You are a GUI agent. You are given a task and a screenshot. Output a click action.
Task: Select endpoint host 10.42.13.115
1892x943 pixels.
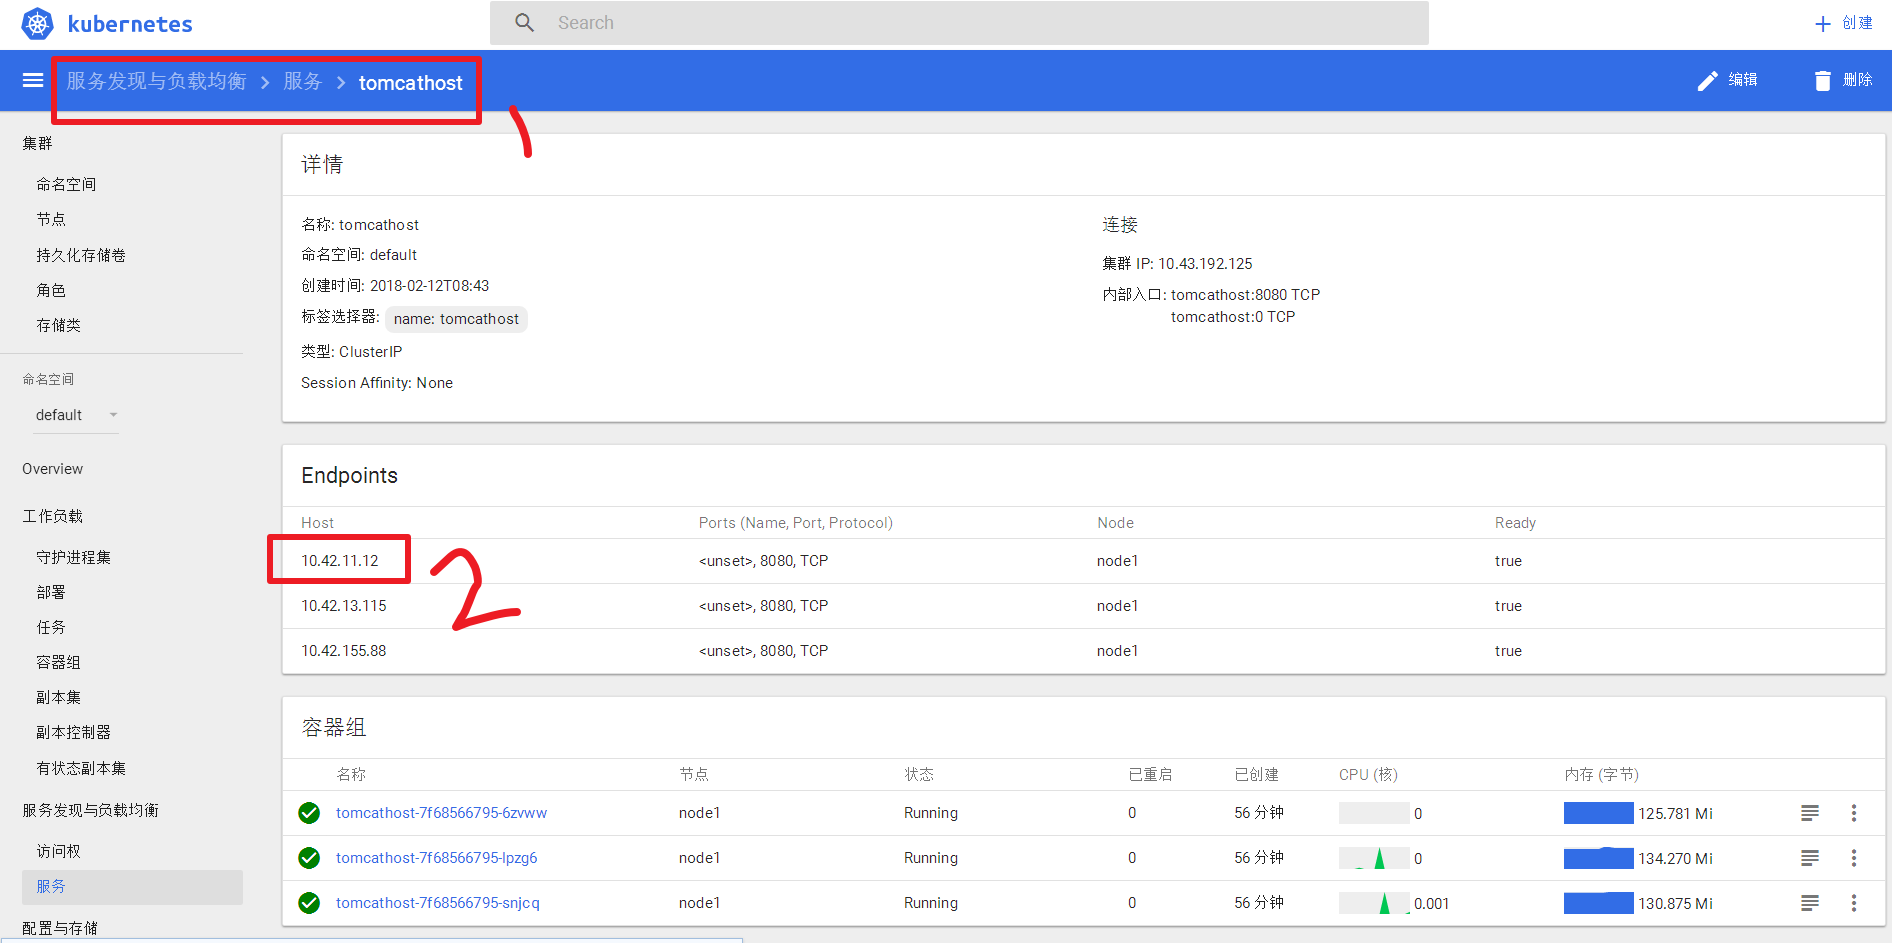point(343,606)
